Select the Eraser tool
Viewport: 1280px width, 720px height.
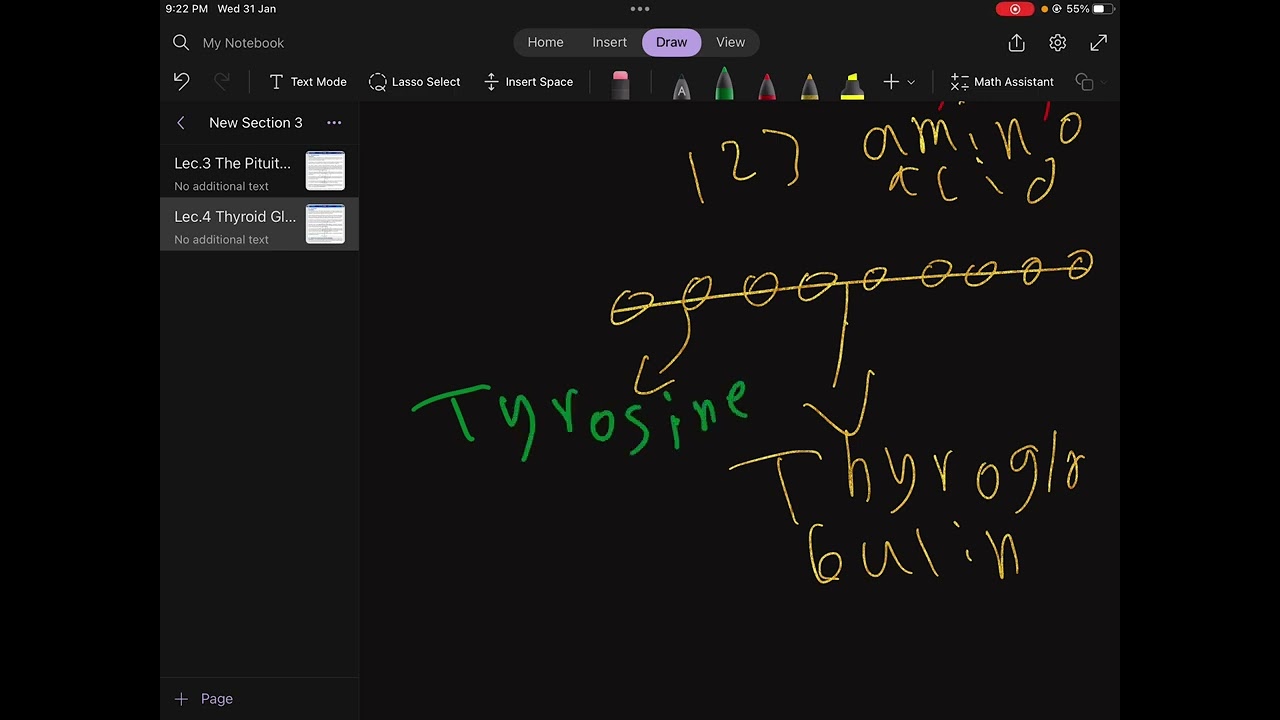620,84
